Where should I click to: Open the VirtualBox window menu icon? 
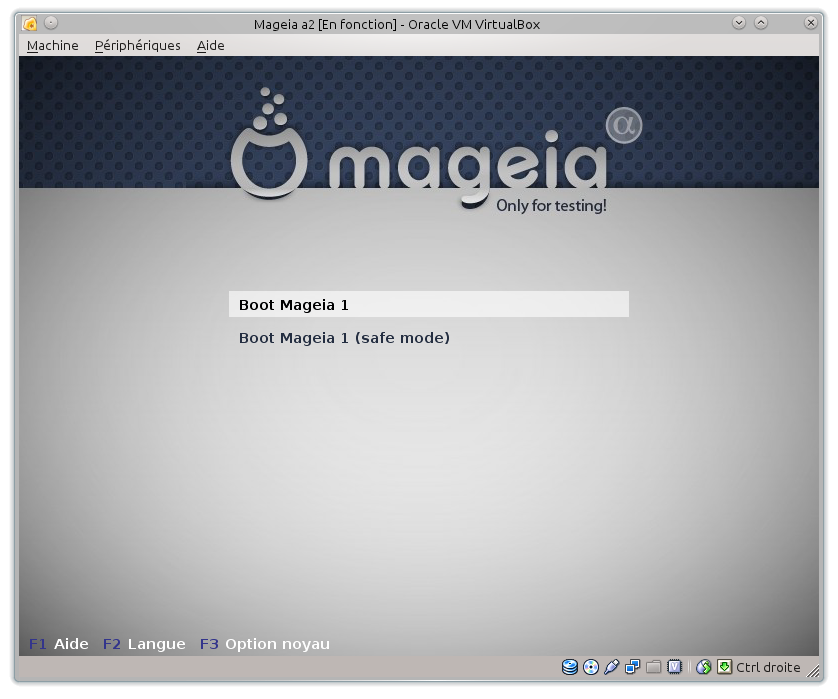(x=30, y=24)
